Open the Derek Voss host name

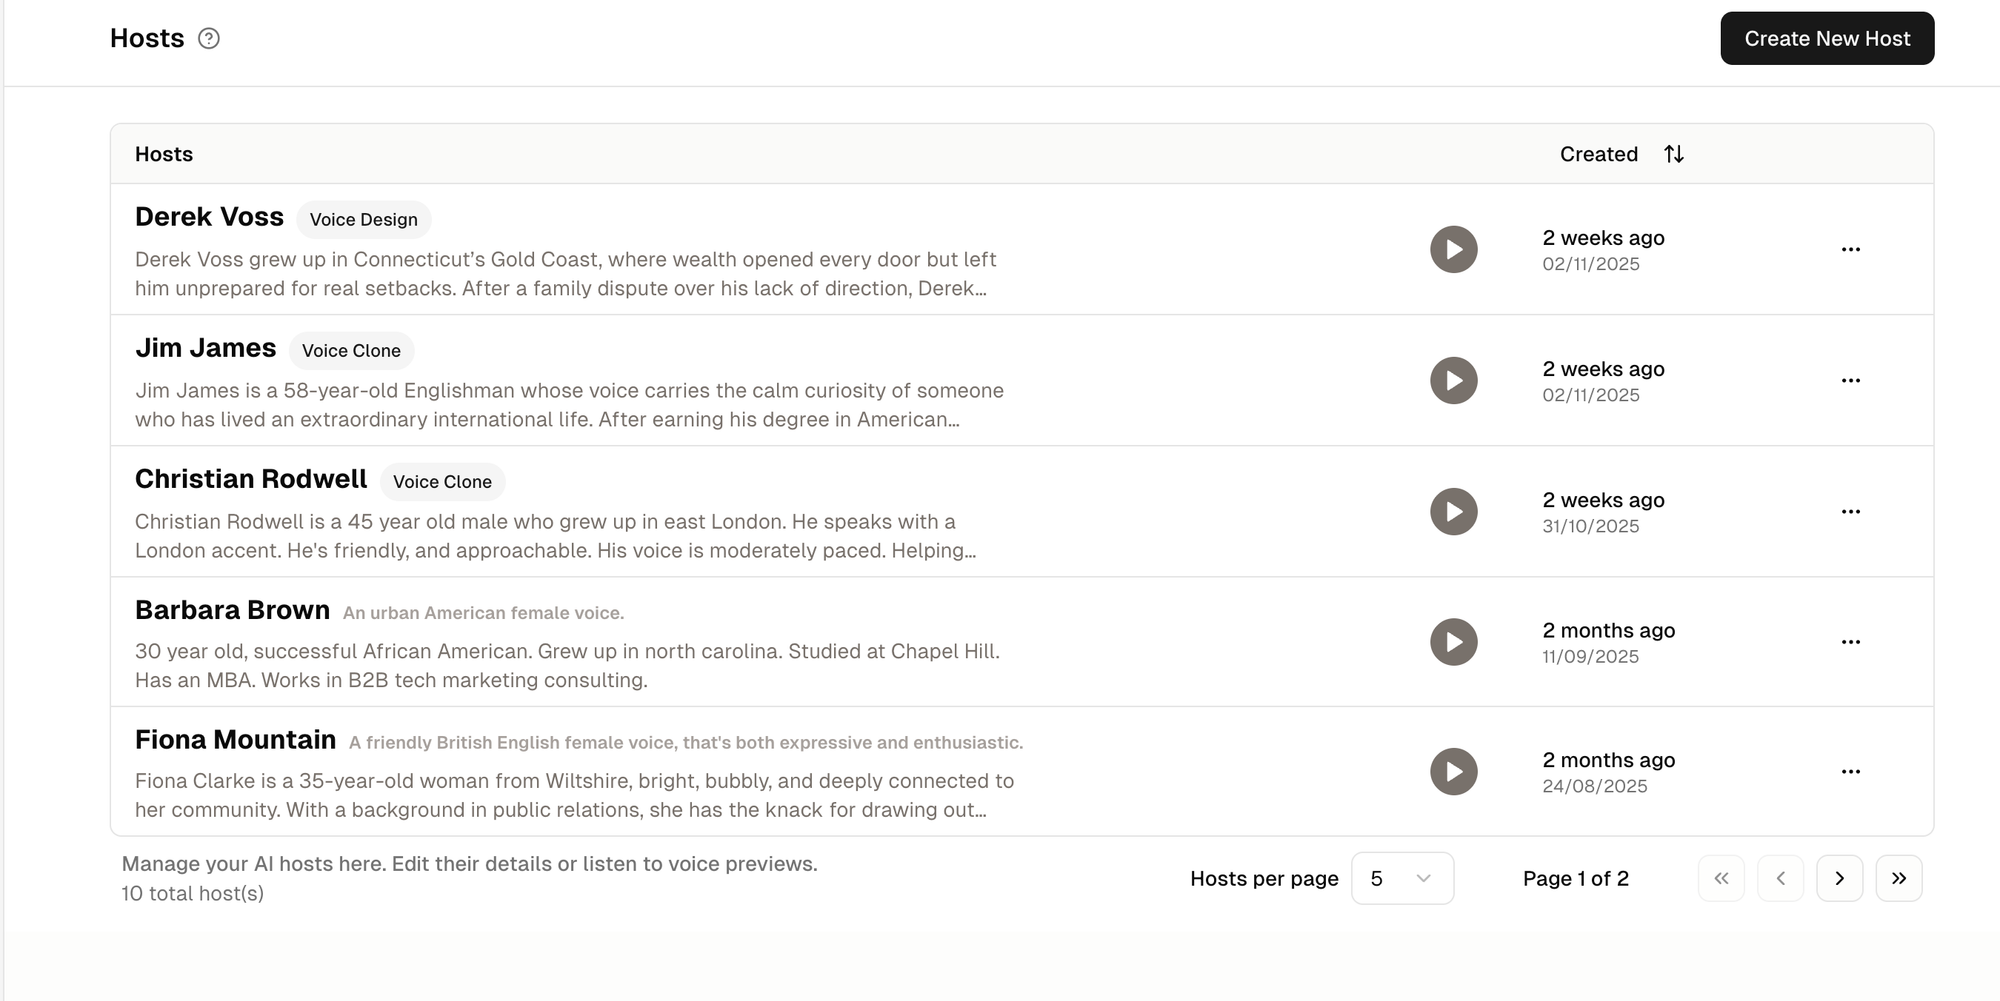tap(209, 217)
